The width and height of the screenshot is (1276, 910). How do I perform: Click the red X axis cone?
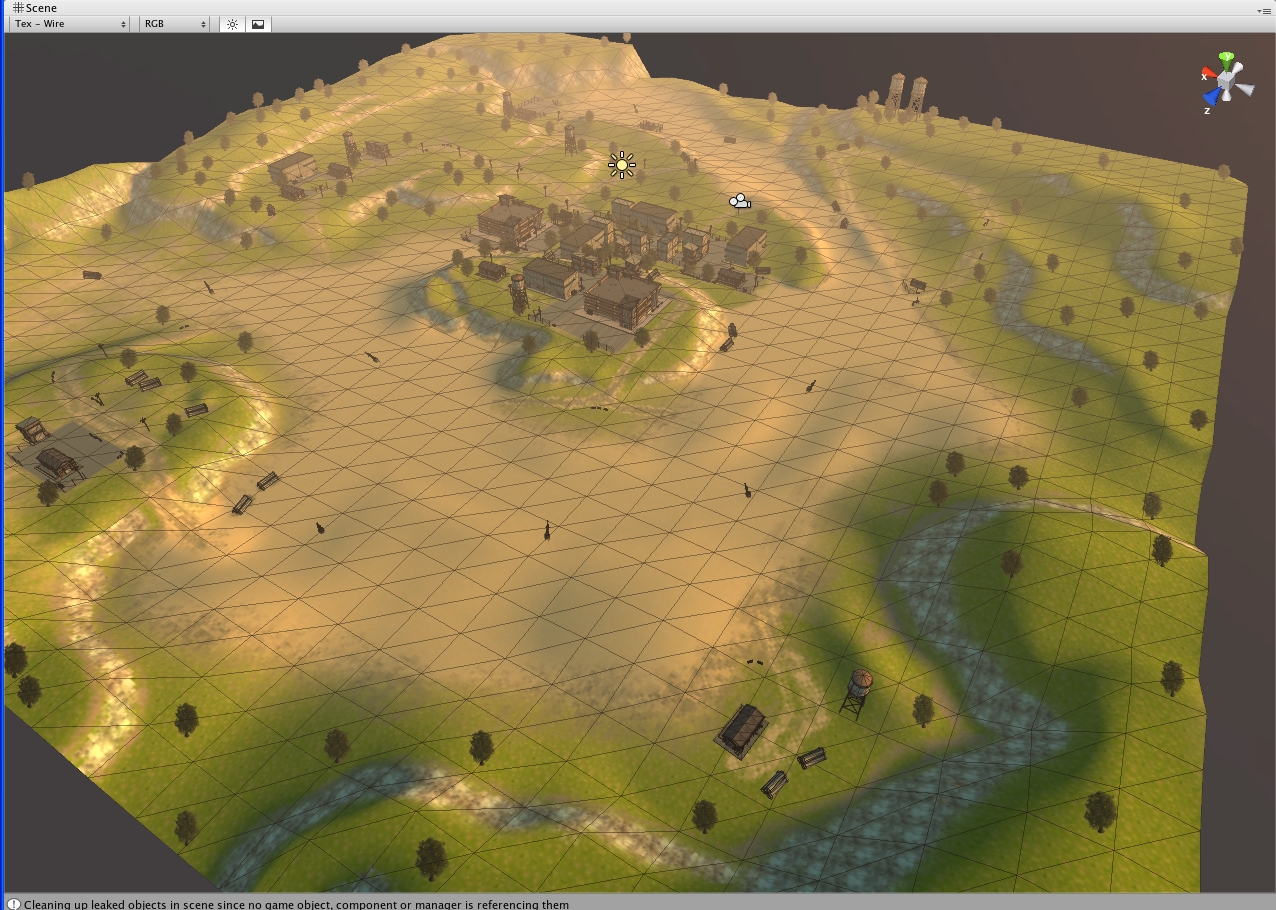pos(1208,73)
